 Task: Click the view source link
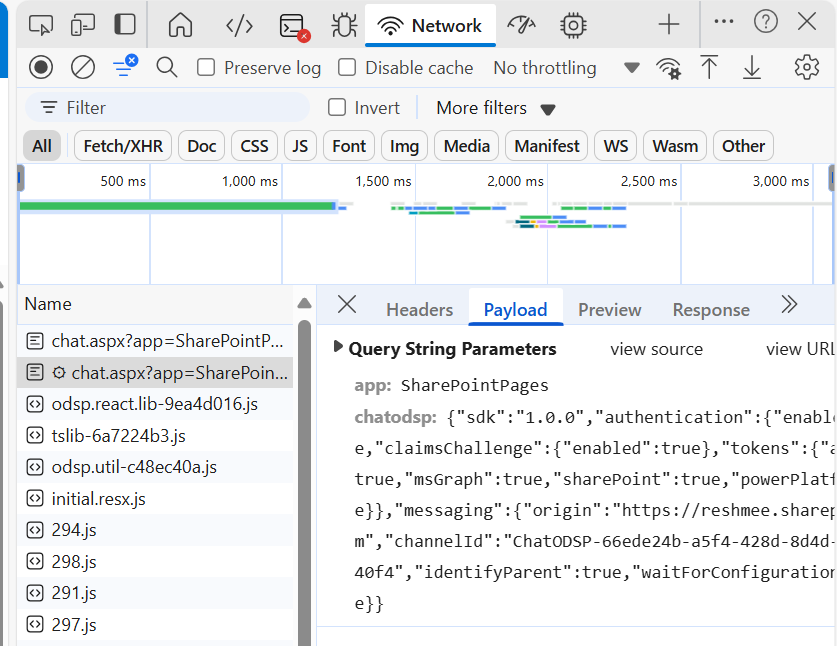(659, 348)
